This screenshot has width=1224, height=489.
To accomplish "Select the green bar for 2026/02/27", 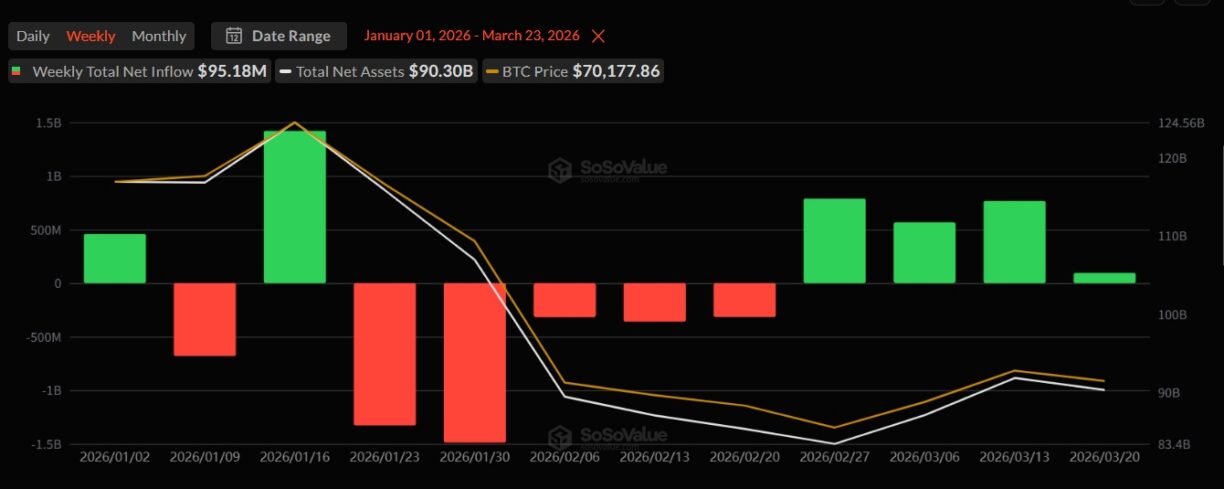I will (x=835, y=241).
